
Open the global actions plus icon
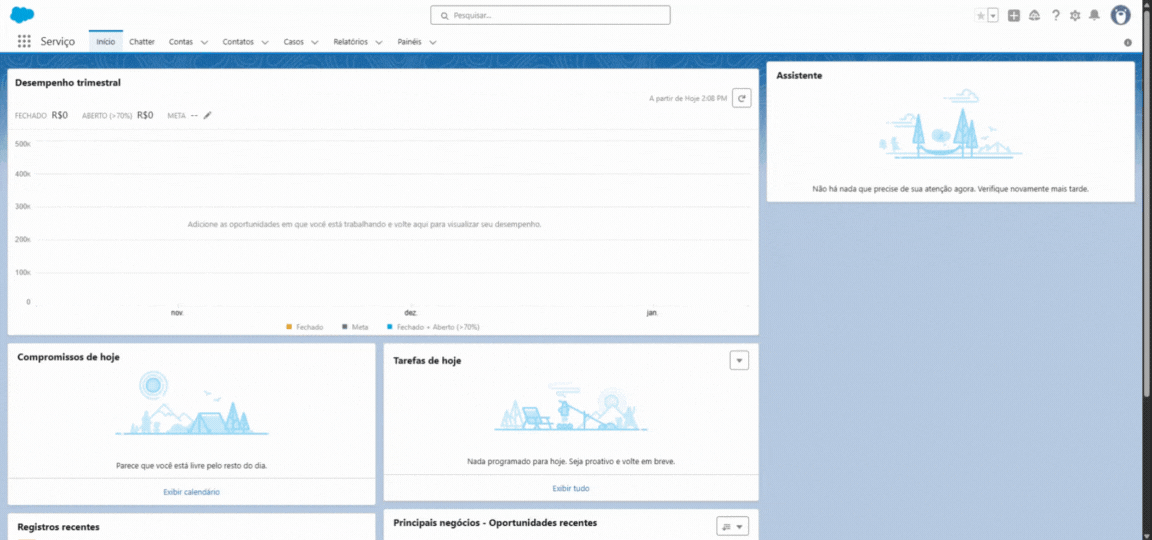click(x=1014, y=15)
